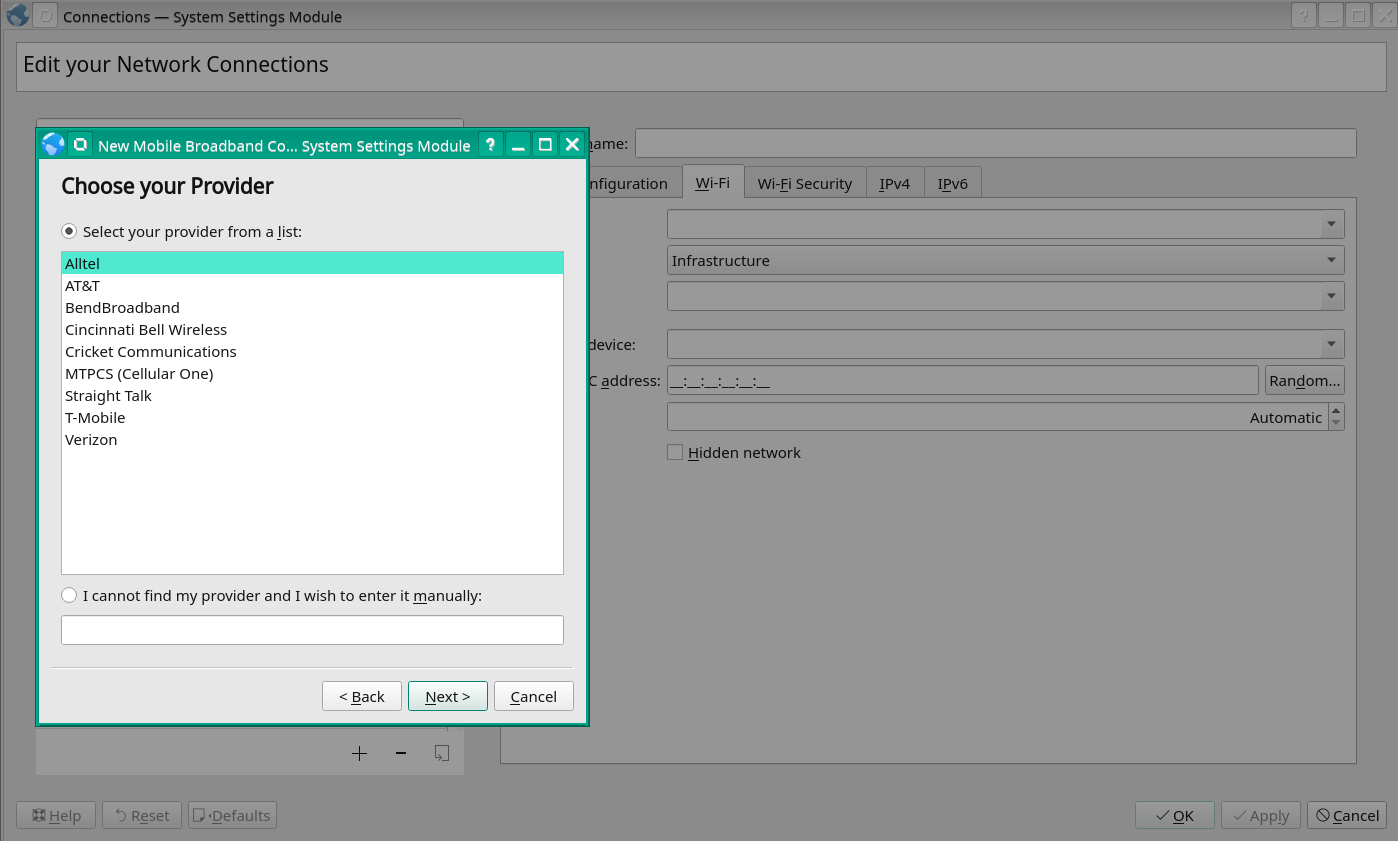The image size is (1398, 841).
Task: Open Help in Connections window
Action: tap(56, 815)
